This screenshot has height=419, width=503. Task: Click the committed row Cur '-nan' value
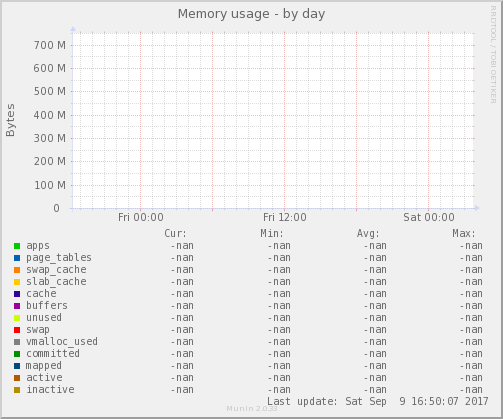click(x=182, y=354)
